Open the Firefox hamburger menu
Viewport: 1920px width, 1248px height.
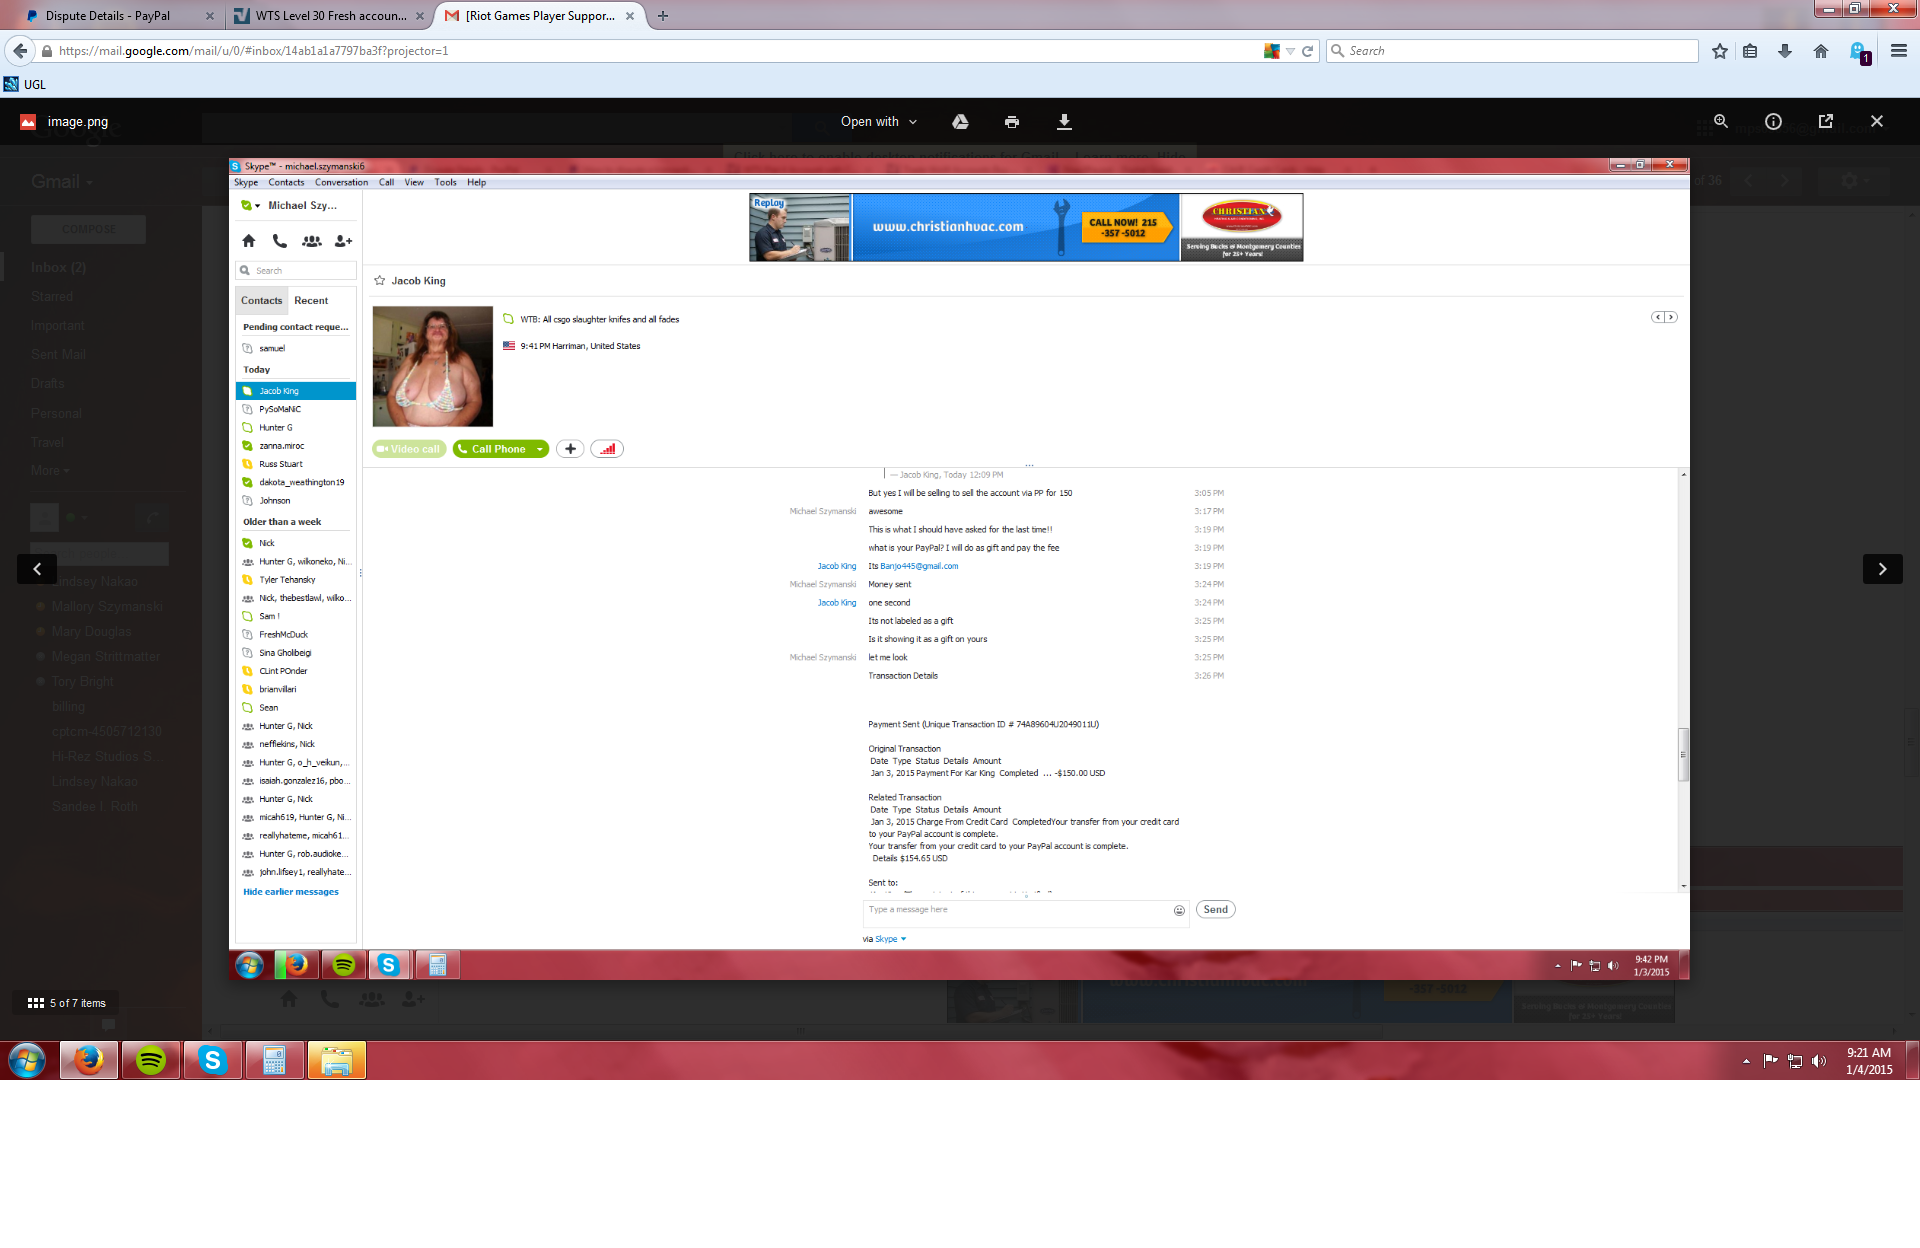click(x=1899, y=51)
